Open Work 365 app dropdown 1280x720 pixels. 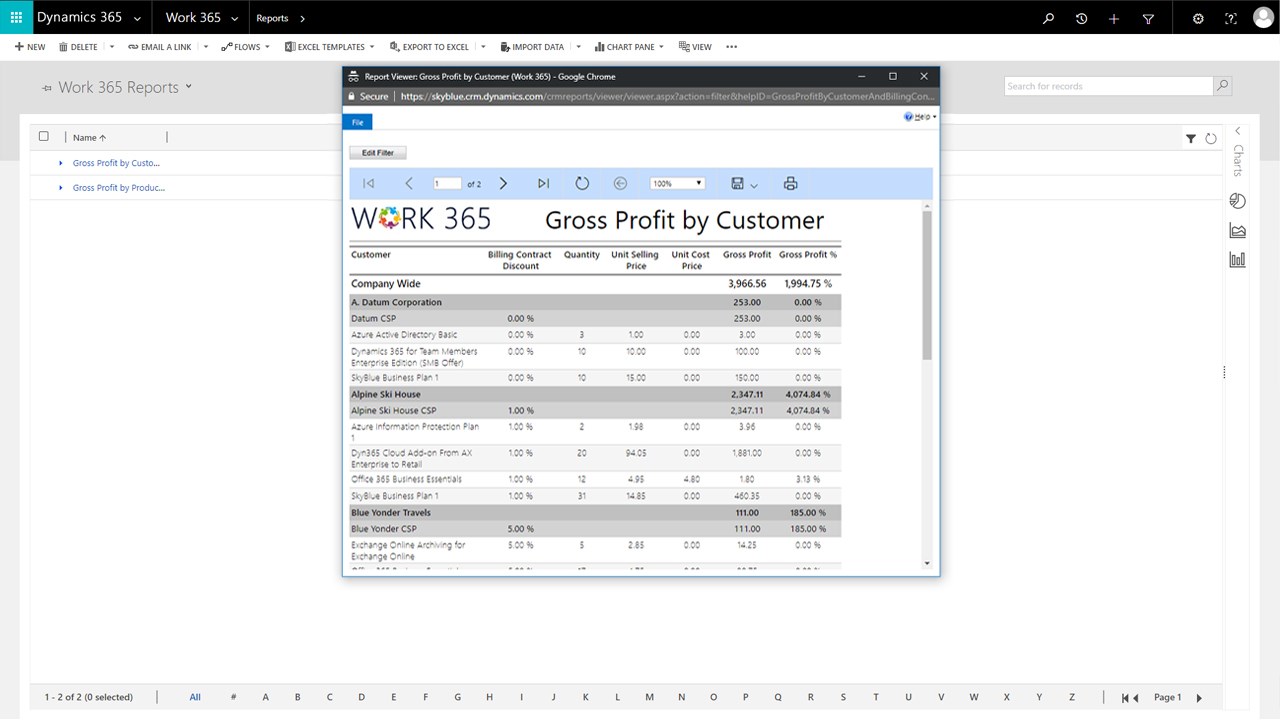click(x=235, y=18)
